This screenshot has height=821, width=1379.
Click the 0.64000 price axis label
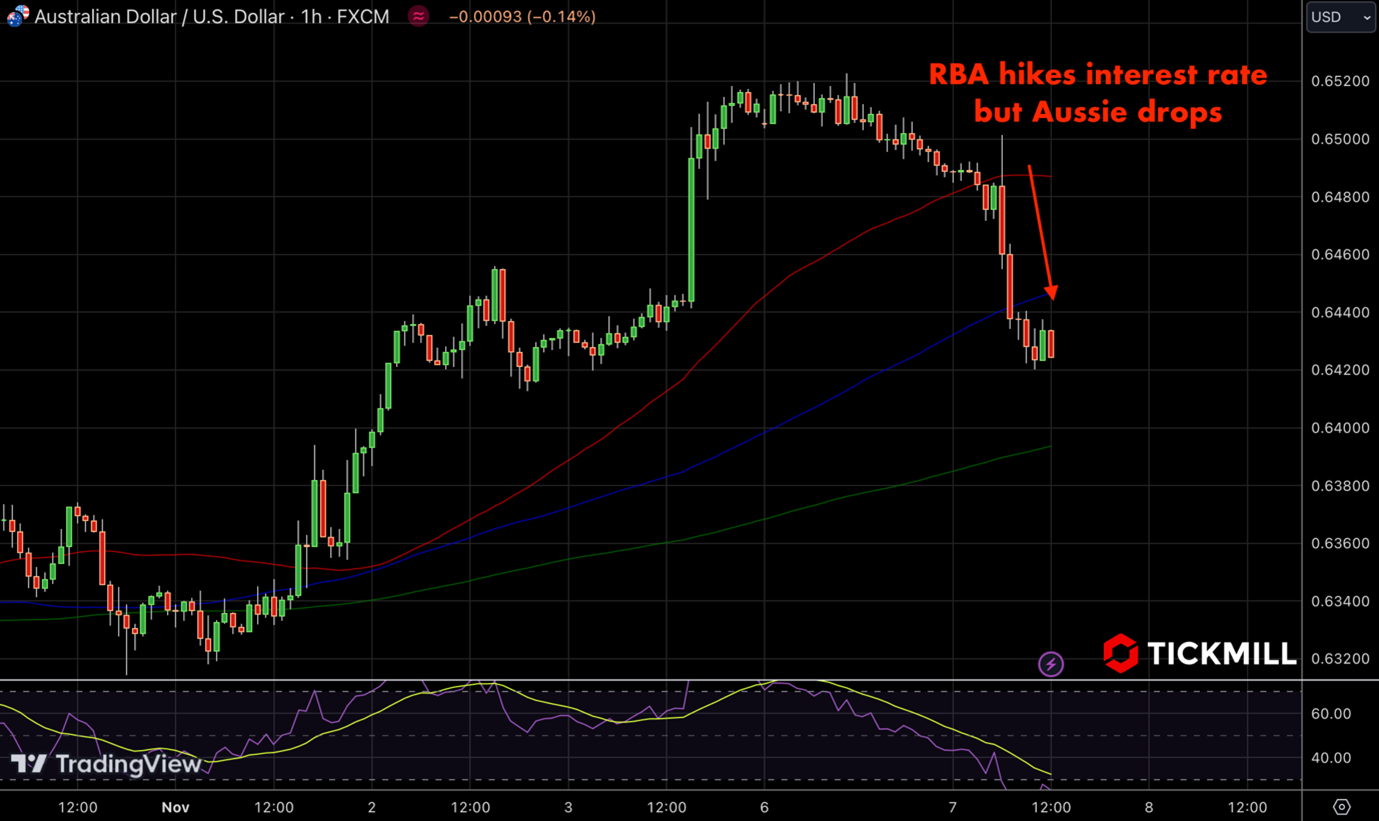pyautogui.click(x=1340, y=428)
